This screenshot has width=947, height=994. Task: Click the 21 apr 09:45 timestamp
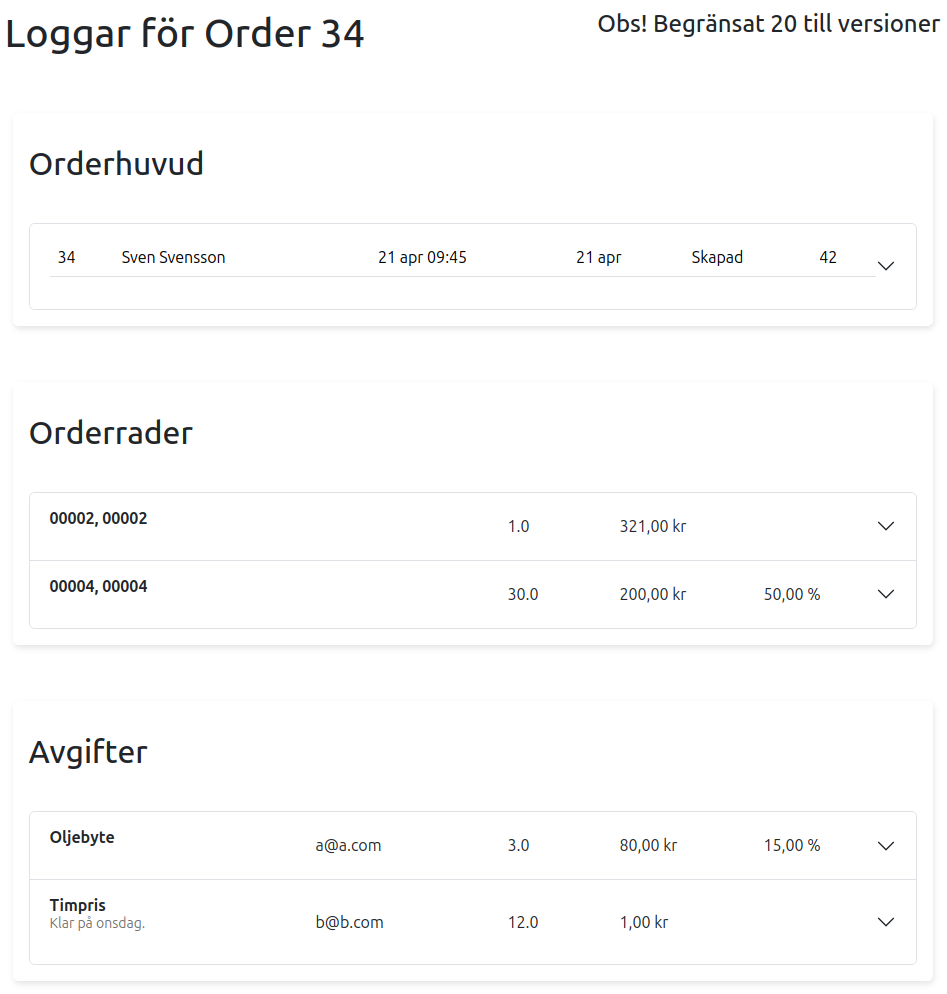point(422,257)
